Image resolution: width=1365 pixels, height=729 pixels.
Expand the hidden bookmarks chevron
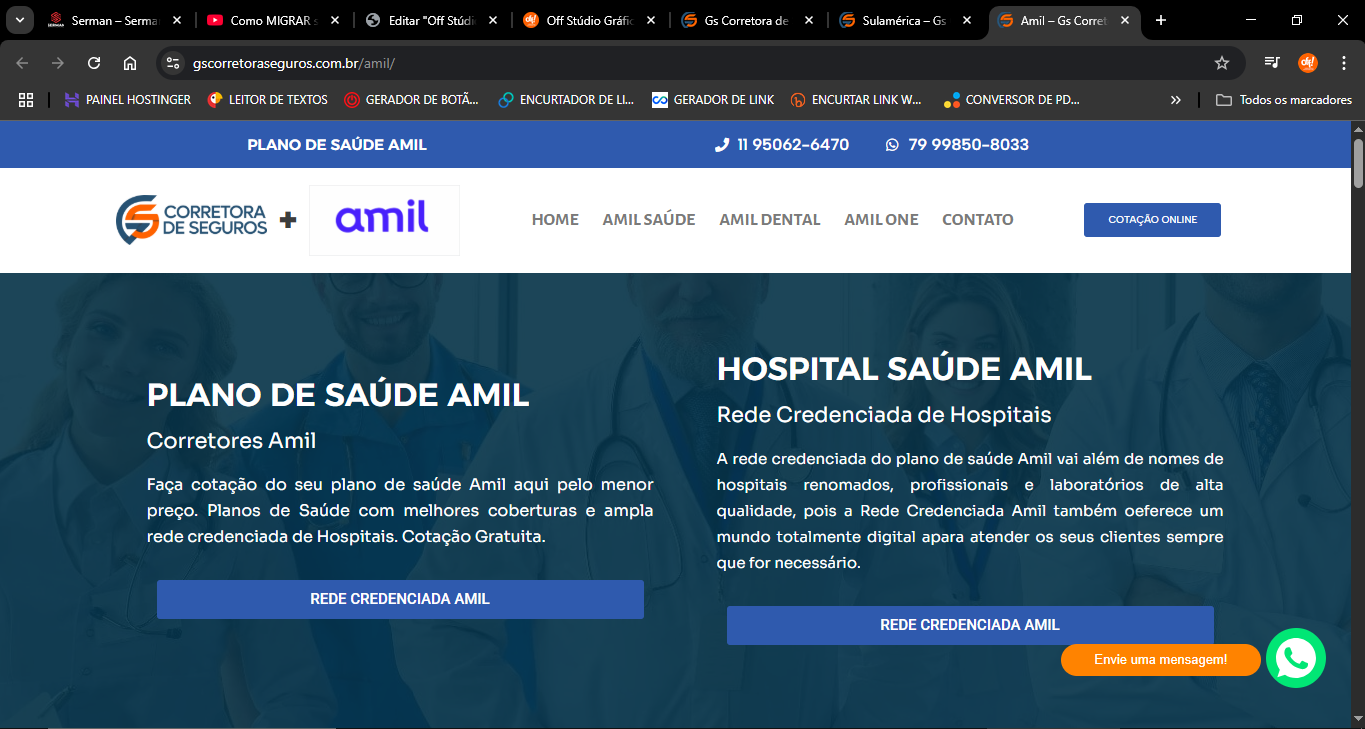pyautogui.click(x=1176, y=99)
